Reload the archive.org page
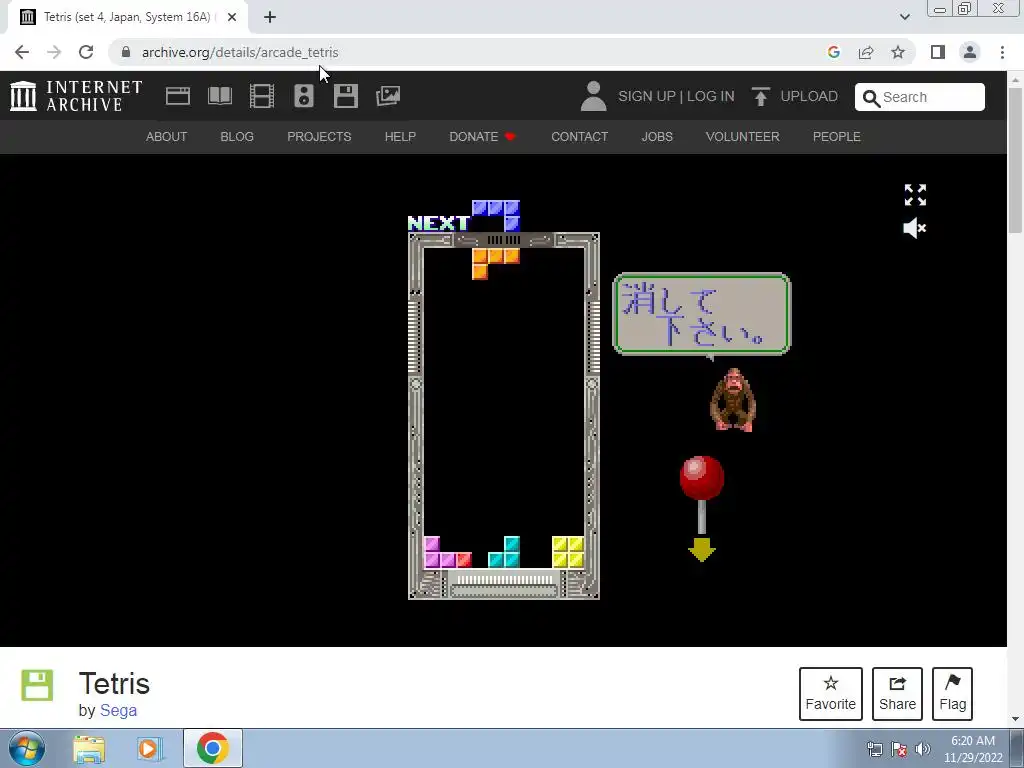Screen dimensions: 1024x768 click(x=86, y=52)
